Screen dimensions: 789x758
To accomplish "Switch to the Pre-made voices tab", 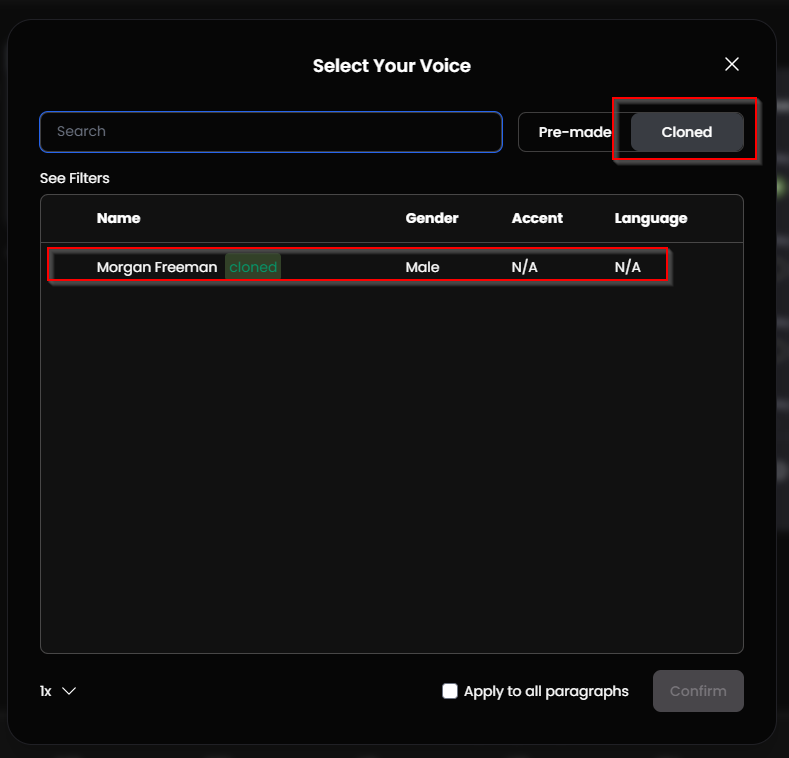I will (574, 132).
